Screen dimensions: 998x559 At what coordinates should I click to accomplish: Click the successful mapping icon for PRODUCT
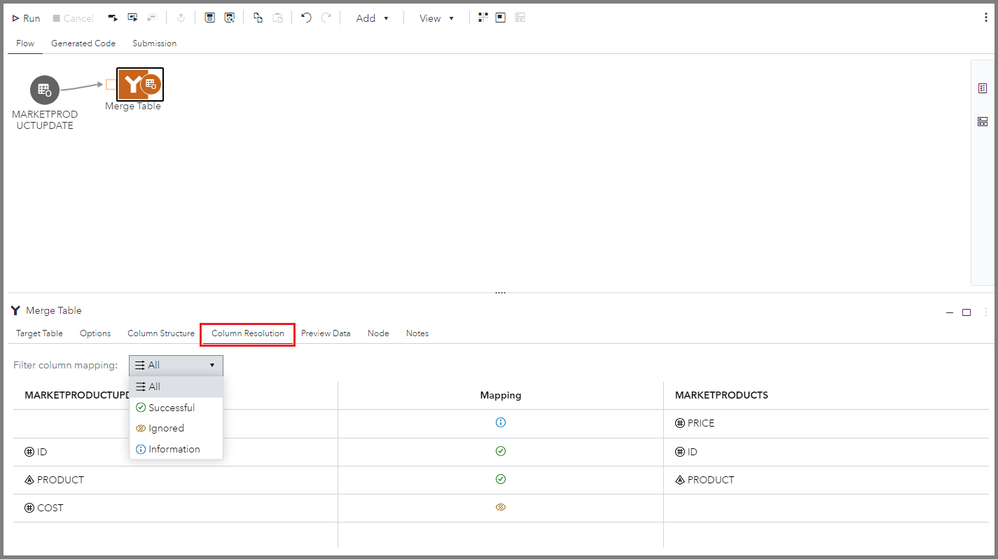pyautogui.click(x=500, y=479)
